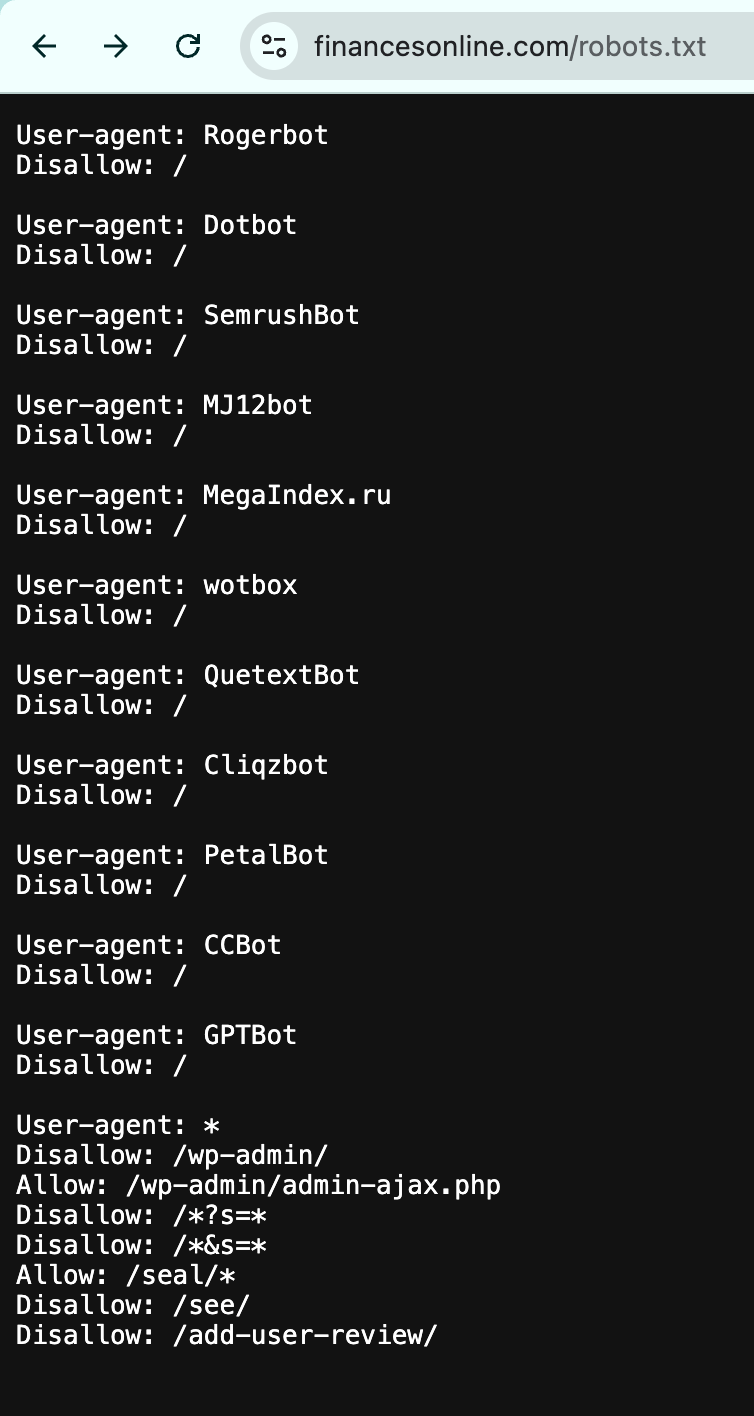This screenshot has height=1416, width=754.
Task: Click the "User-agent: SemrushBot" line
Action: 187,315
